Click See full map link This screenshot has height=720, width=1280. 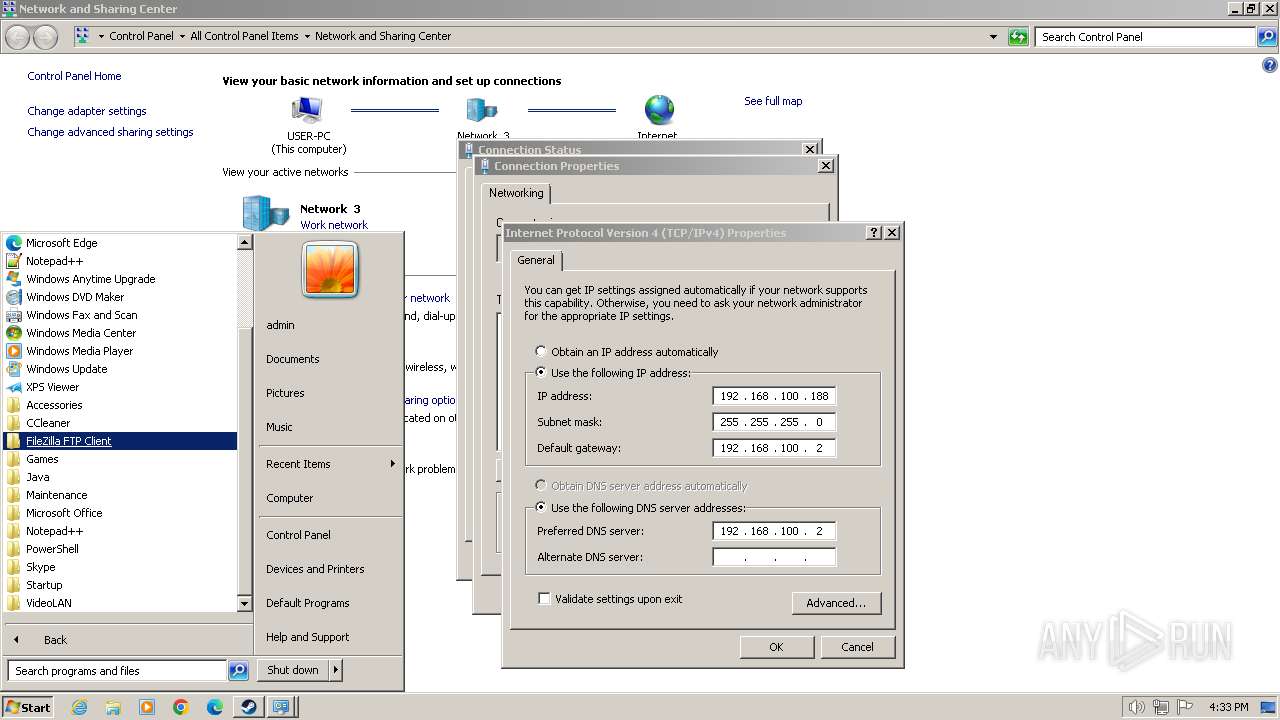tap(773, 101)
